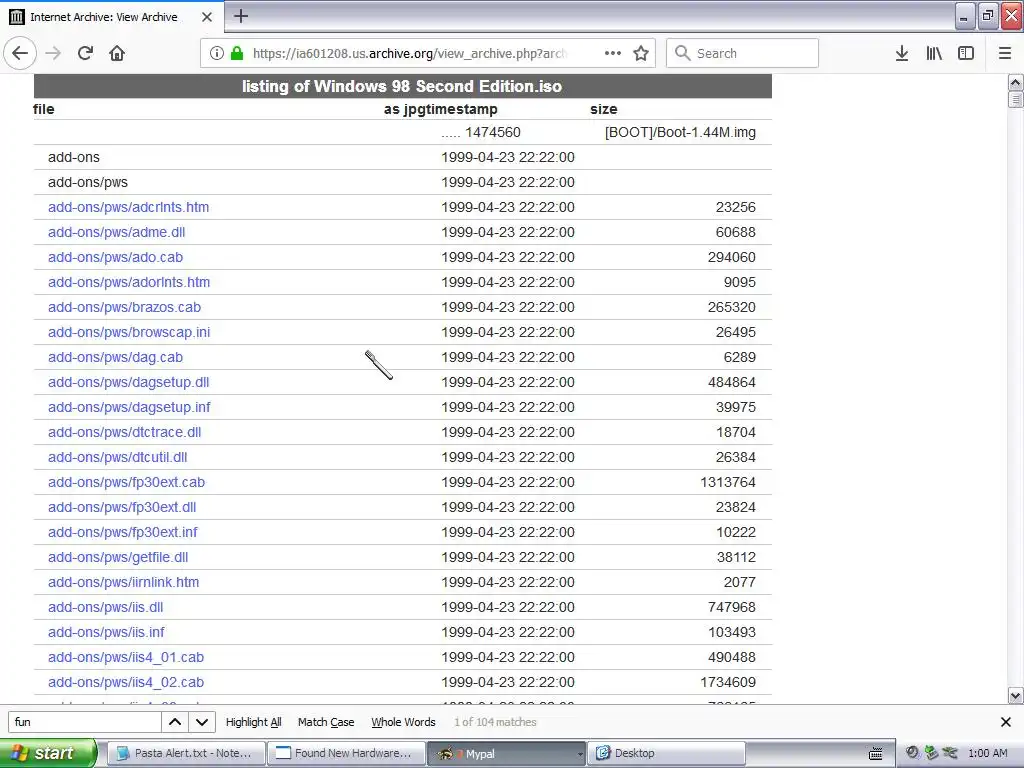Open add-ons/pws/adorlnts.htm link

click(x=129, y=282)
